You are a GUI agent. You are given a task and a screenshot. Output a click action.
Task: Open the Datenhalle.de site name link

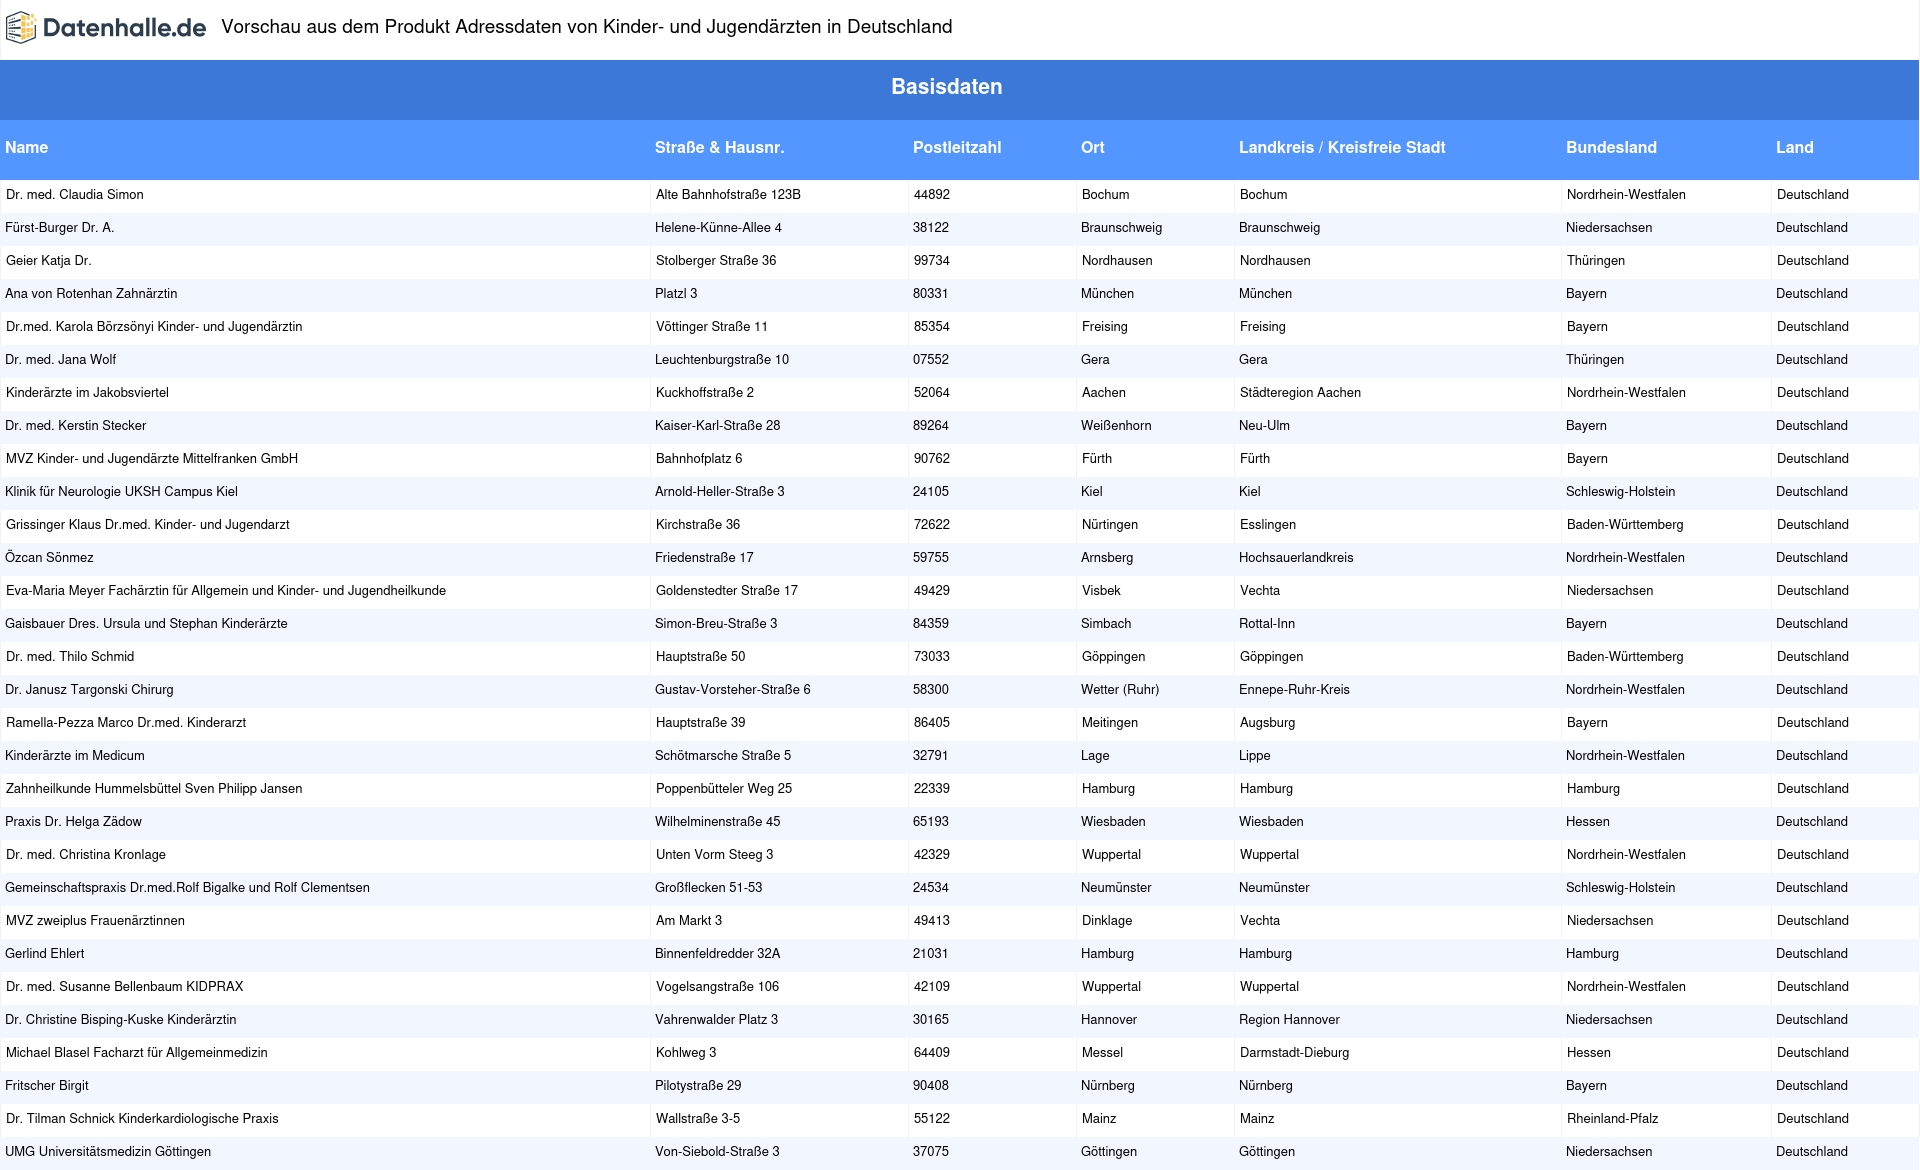point(124,28)
